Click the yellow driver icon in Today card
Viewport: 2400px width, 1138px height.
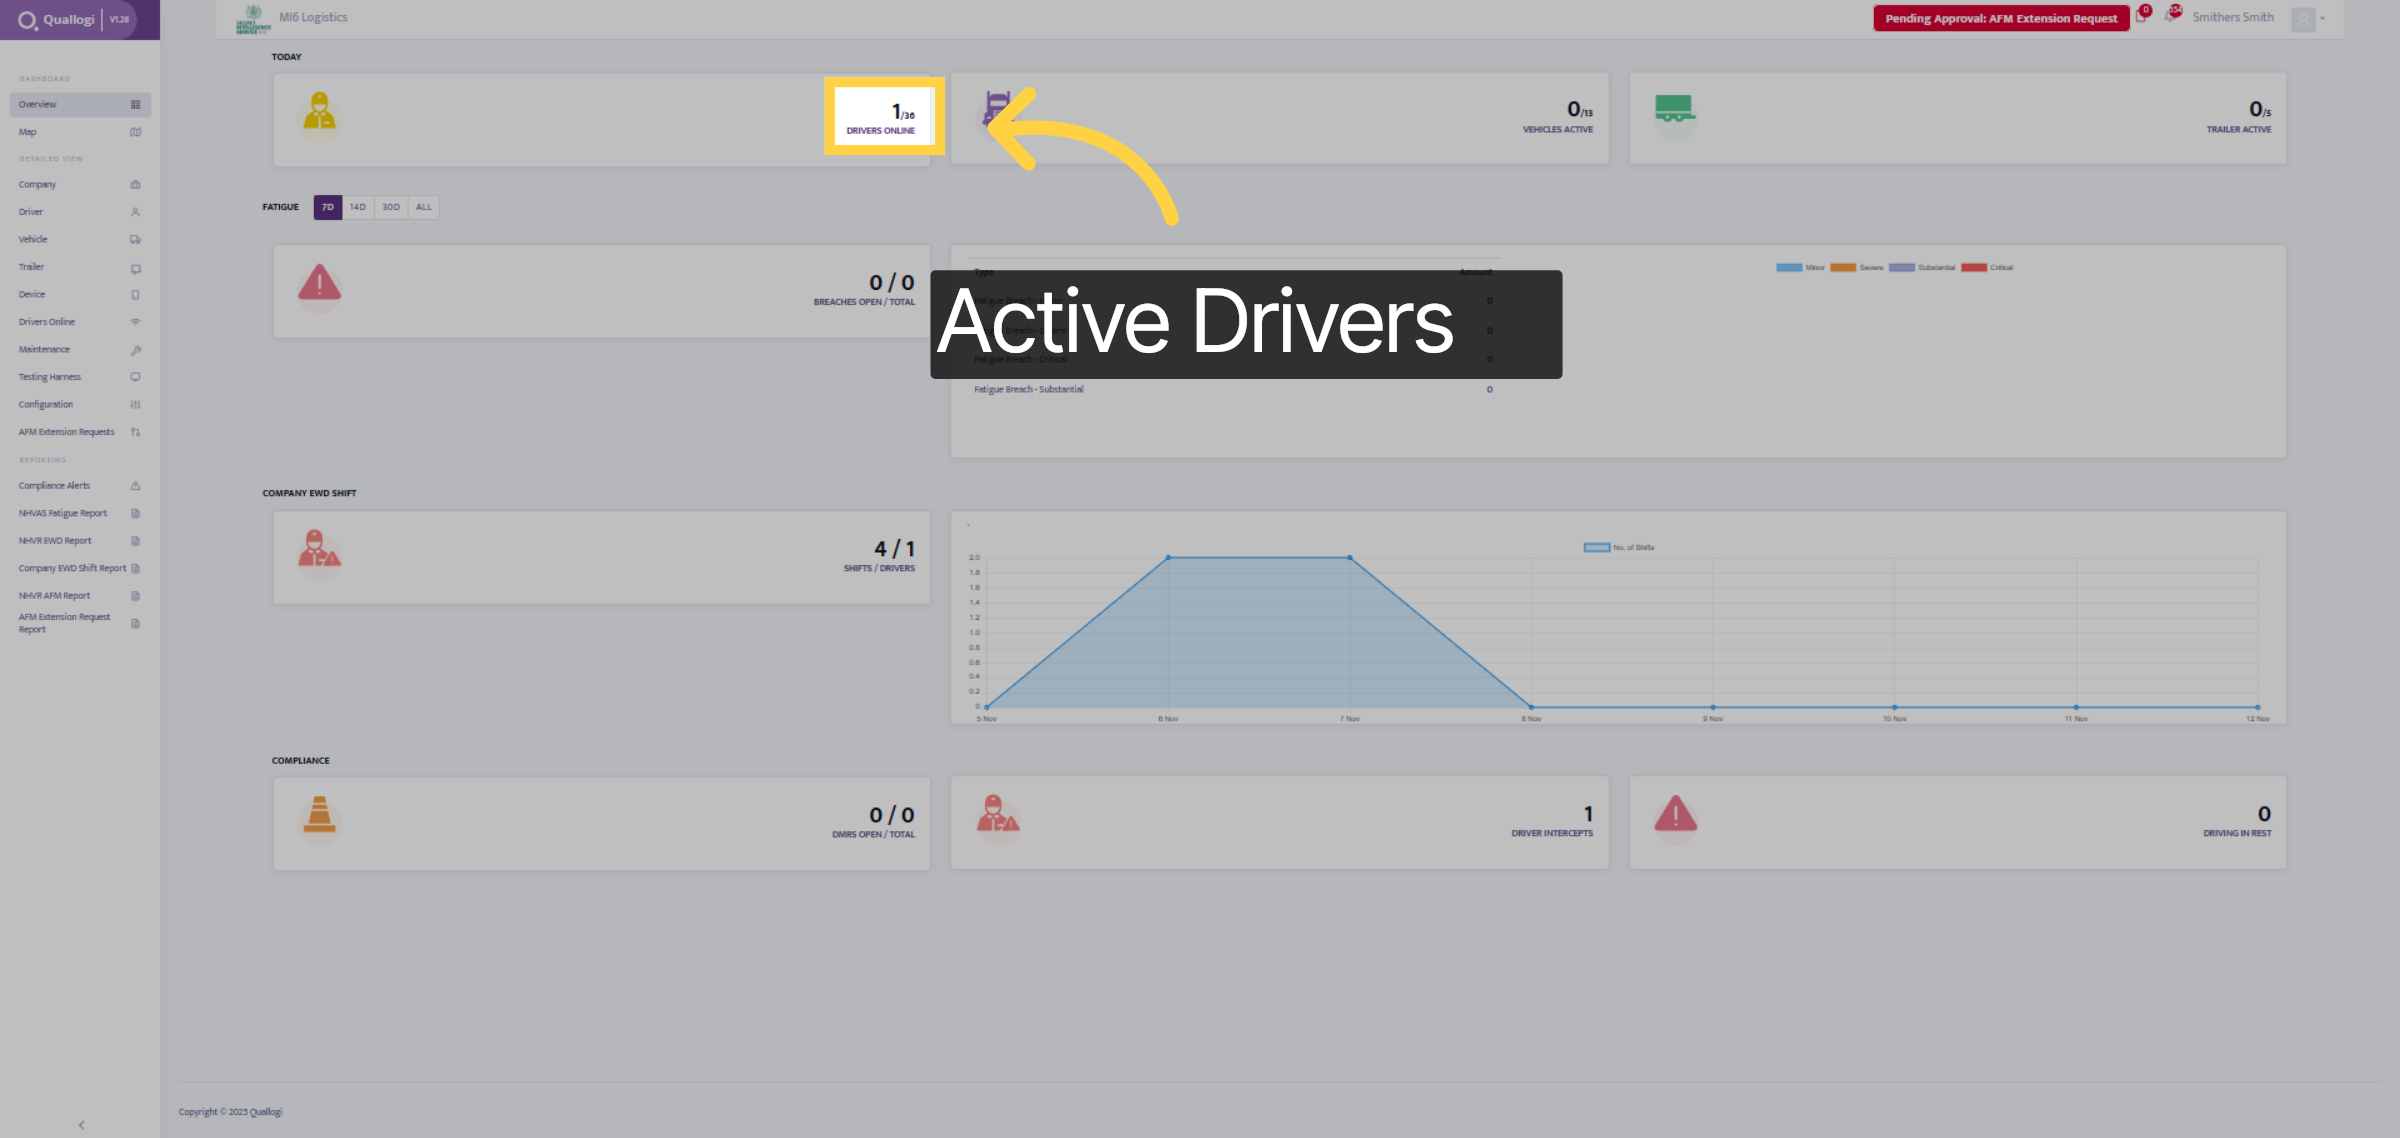[x=320, y=113]
